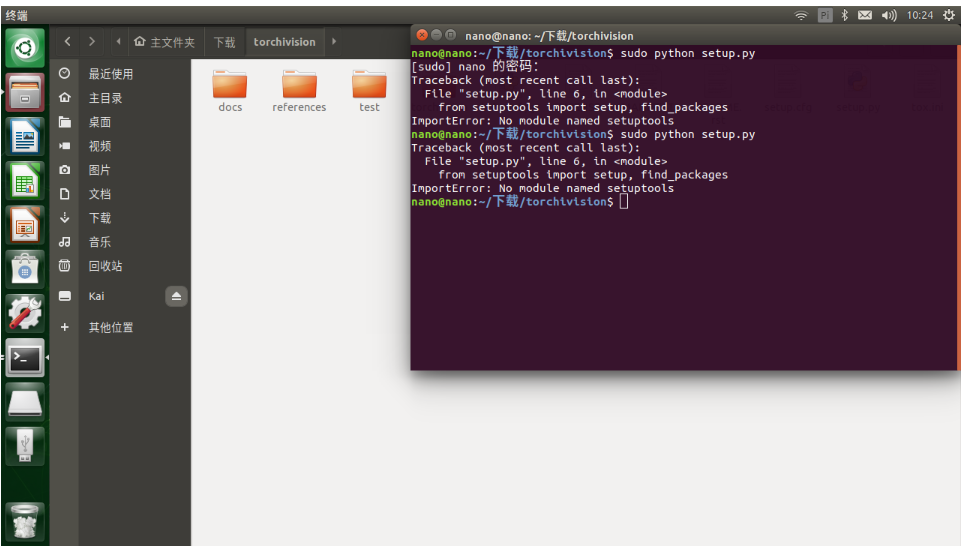
Task: Click the terminal title bar
Action: [x=685, y=35]
